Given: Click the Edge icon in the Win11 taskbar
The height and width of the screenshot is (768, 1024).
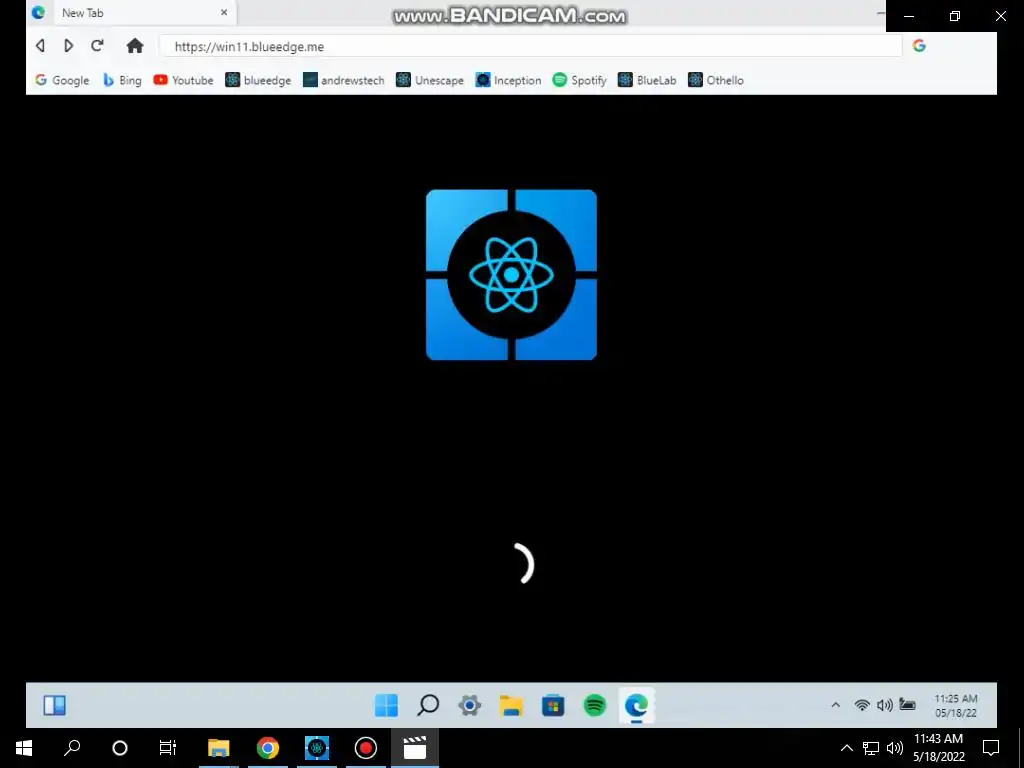Looking at the screenshot, I should tap(637, 705).
